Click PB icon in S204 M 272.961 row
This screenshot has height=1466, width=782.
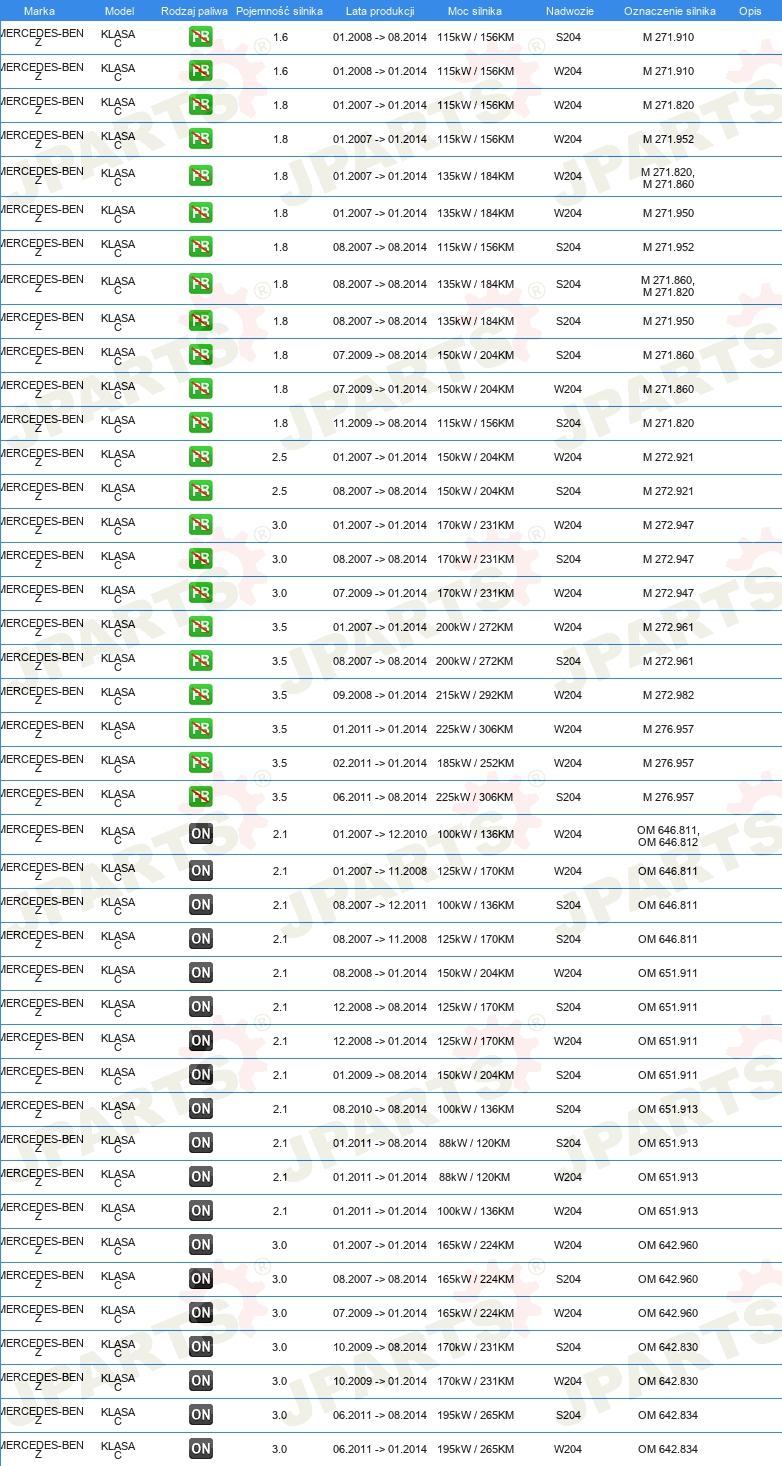pos(201,661)
